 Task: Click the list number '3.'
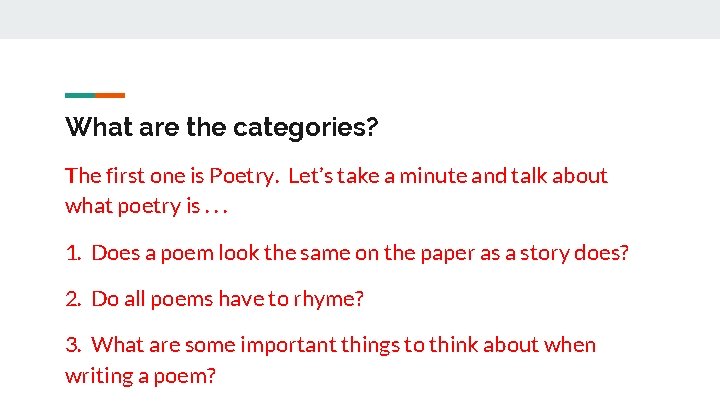[x=74, y=345]
